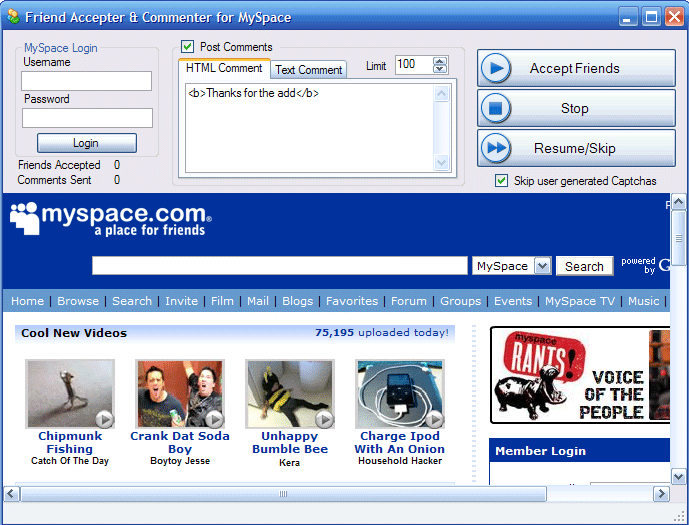
Task: Click the Member Login header
Action: click(x=540, y=451)
